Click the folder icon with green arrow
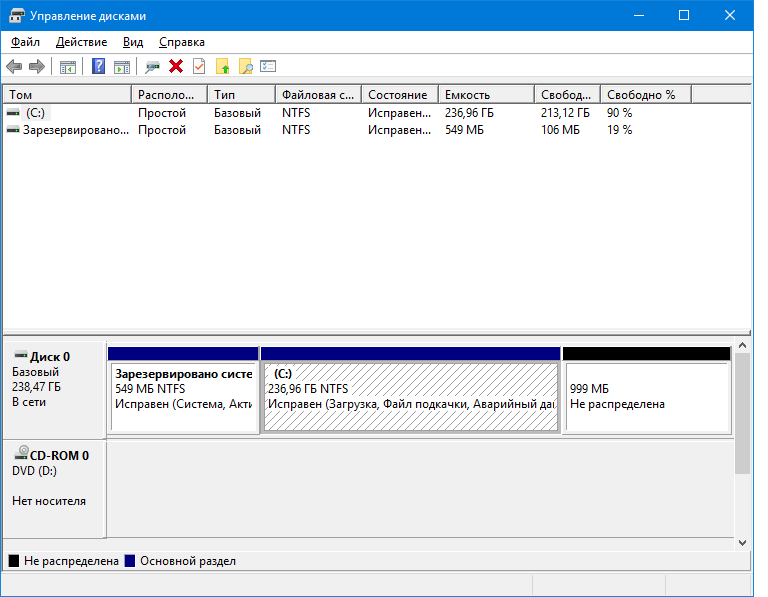The height and width of the screenshot is (597, 768). tap(222, 67)
